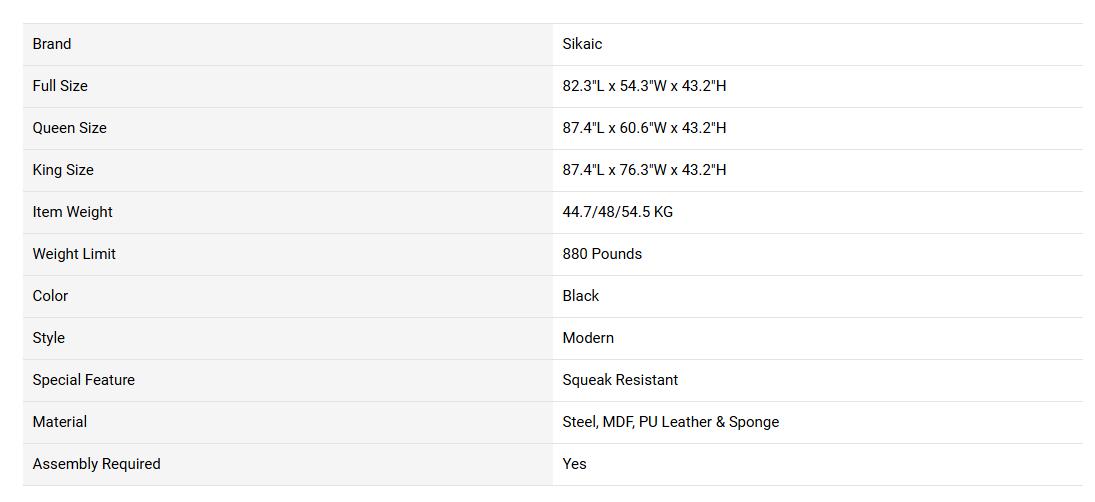
Task: Click the Full Size label
Action: [60, 86]
